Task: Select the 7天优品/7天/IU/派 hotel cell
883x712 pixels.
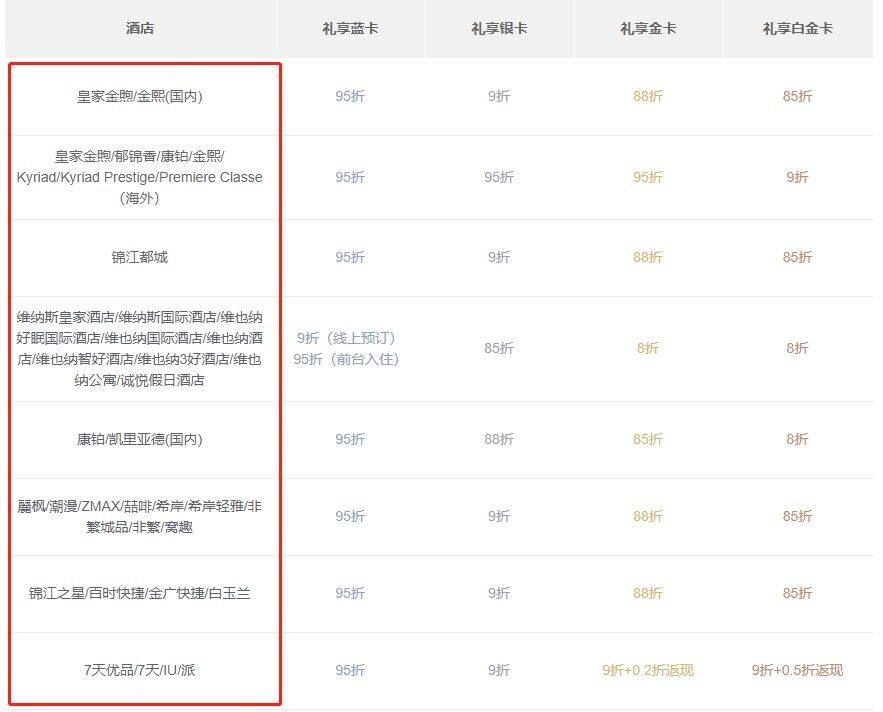Action: [140, 670]
